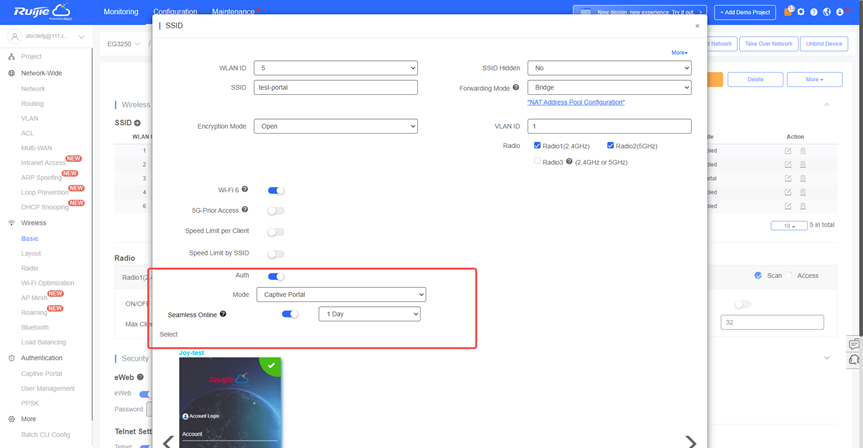863x448 pixels.
Task: Click edit icon in first SSID row
Action: point(788,151)
